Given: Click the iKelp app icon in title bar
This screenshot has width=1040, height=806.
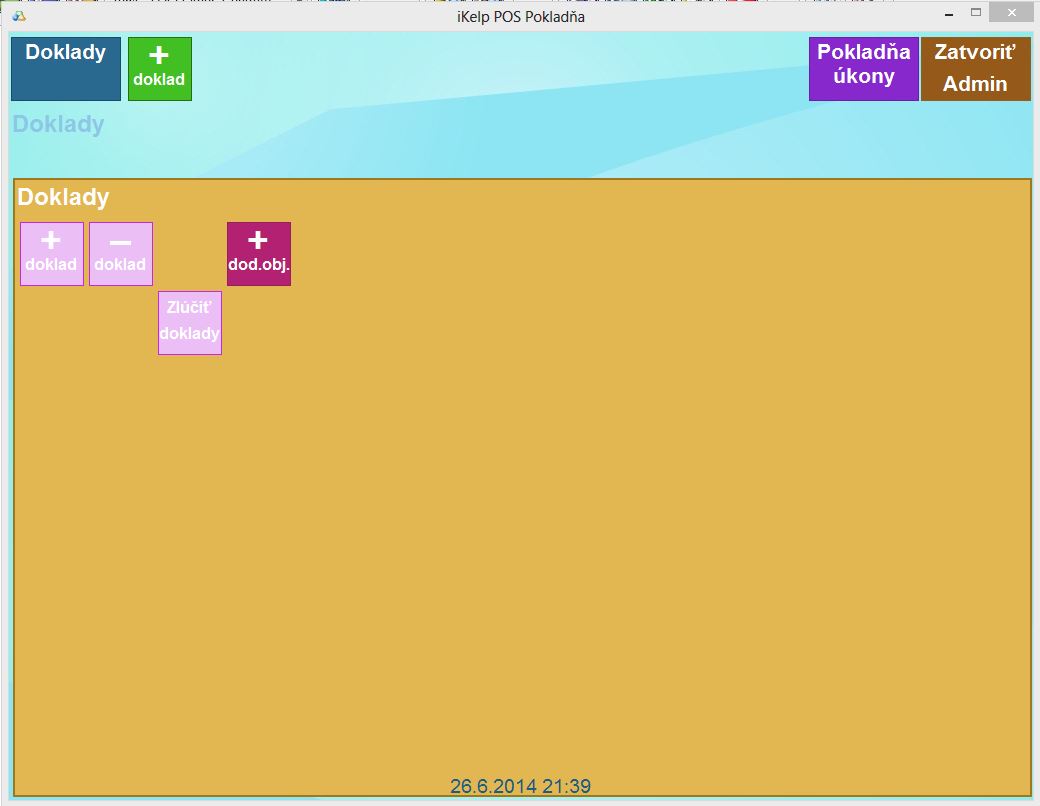Looking at the screenshot, I should [18, 16].
